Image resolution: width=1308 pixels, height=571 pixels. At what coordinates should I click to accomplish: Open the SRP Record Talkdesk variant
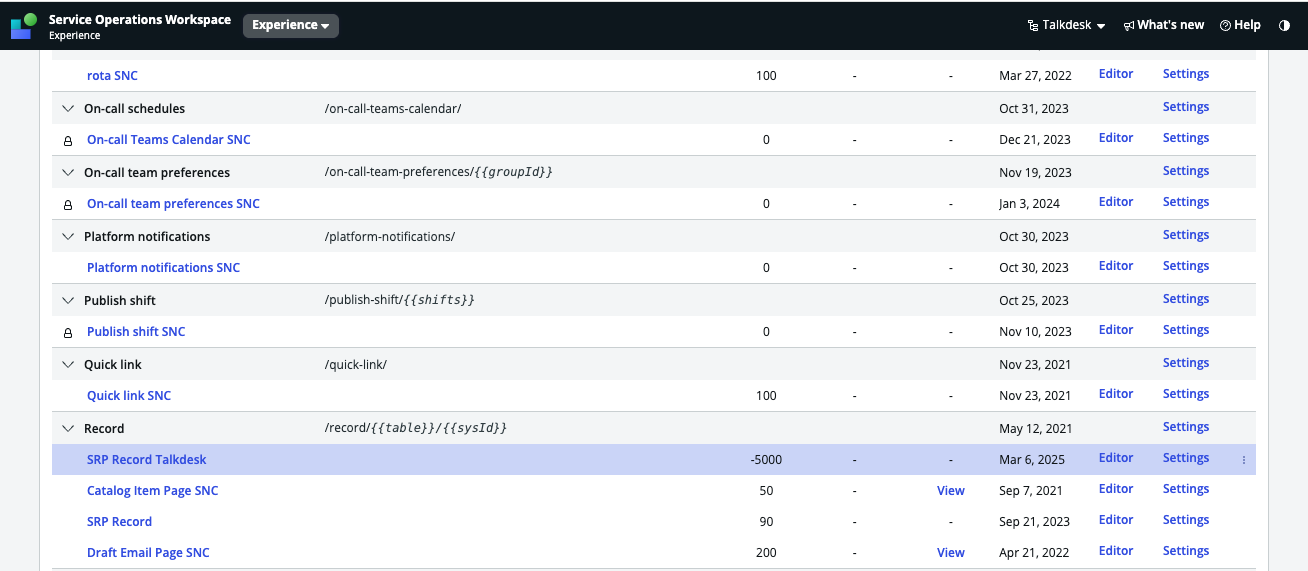click(147, 459)
